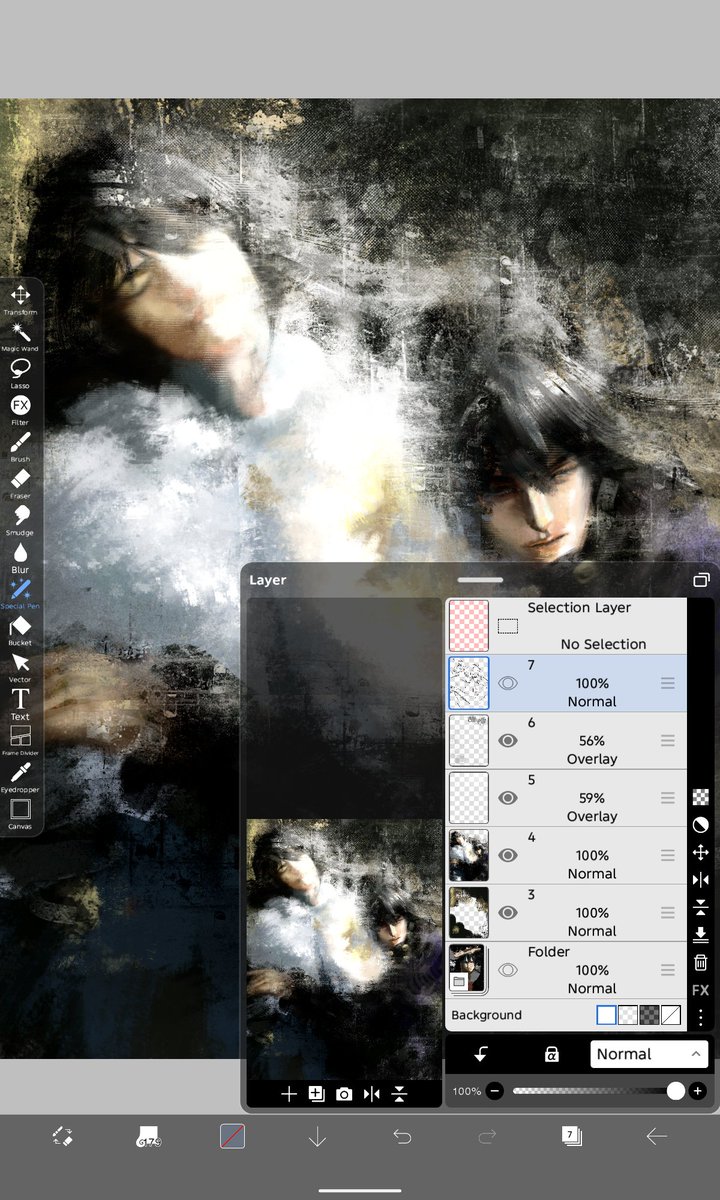Select the Lasso tool
This screenshot has height=1200, width=720.
pos(20,372)
